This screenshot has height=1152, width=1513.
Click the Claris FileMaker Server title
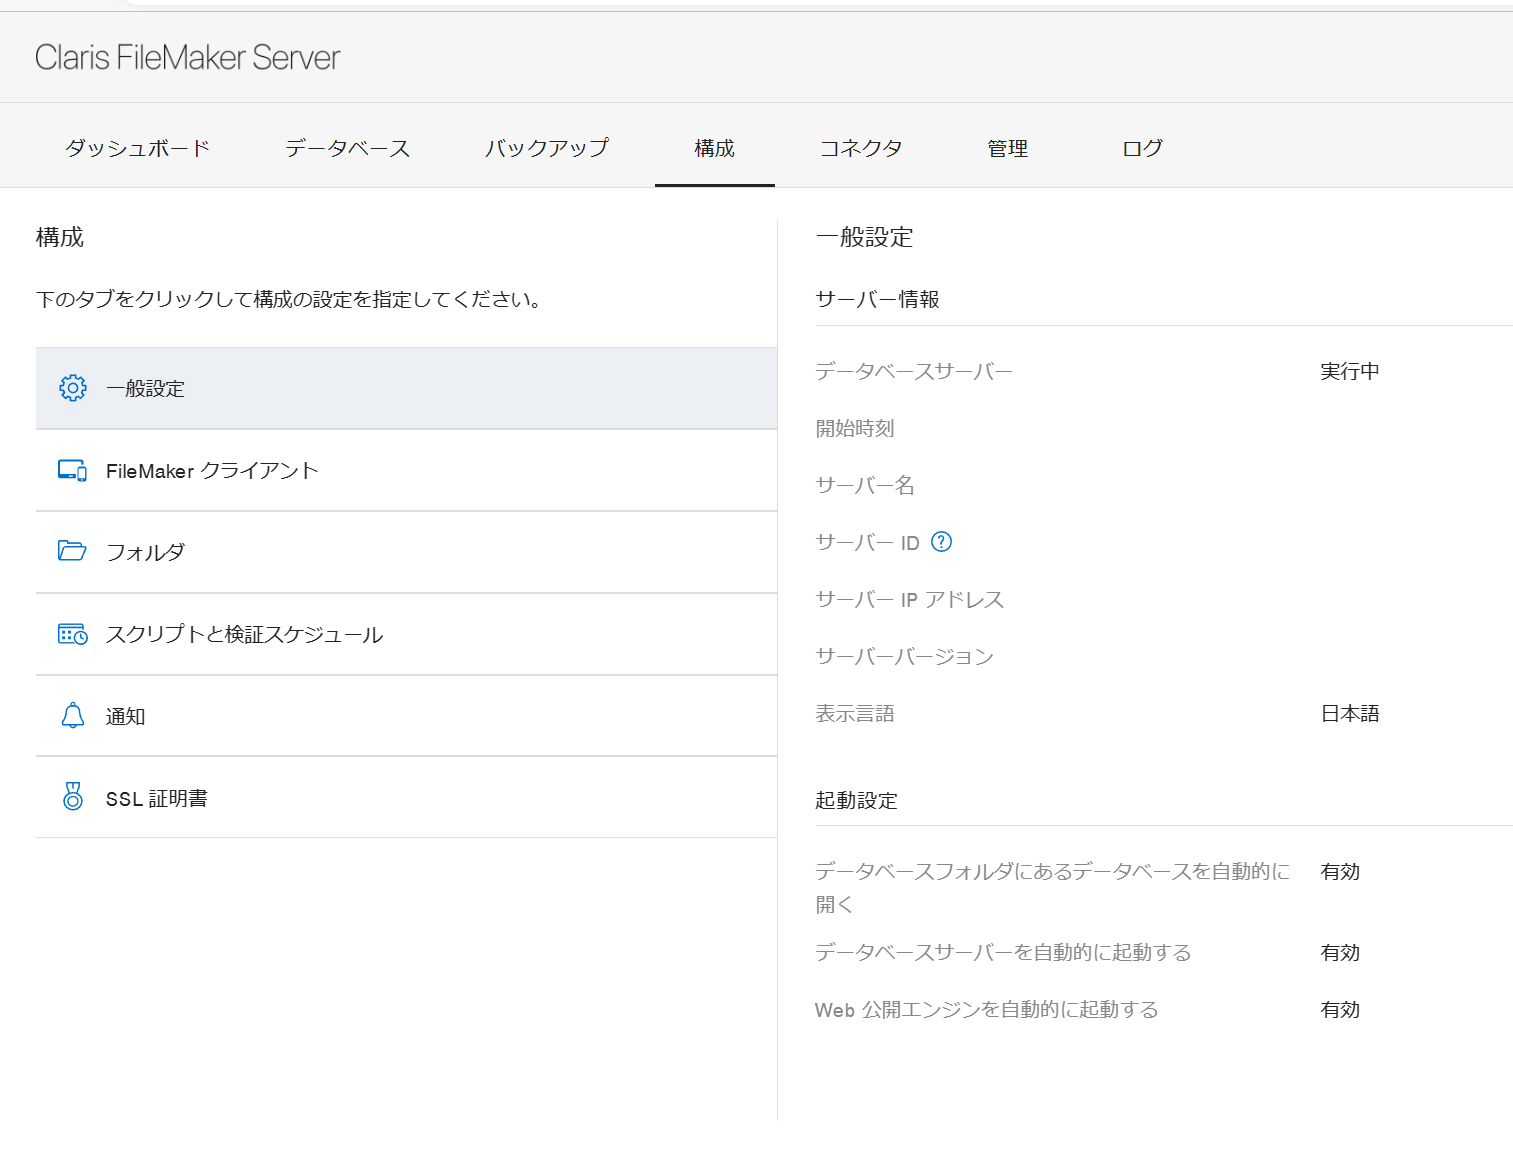pyautogui.click(x=187, y=58)
